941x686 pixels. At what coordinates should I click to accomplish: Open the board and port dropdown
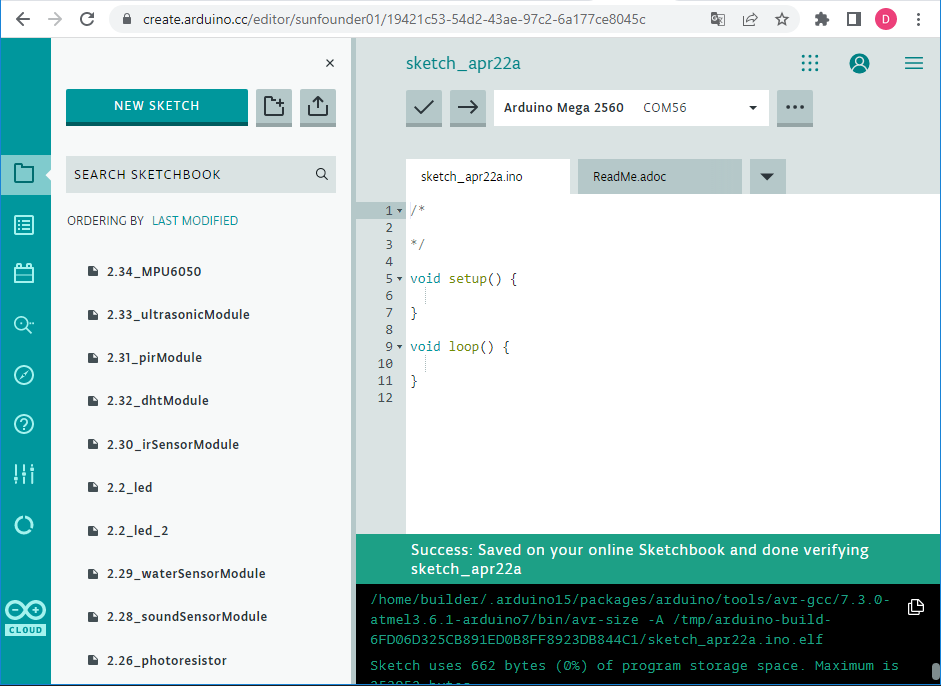[631, 108]
